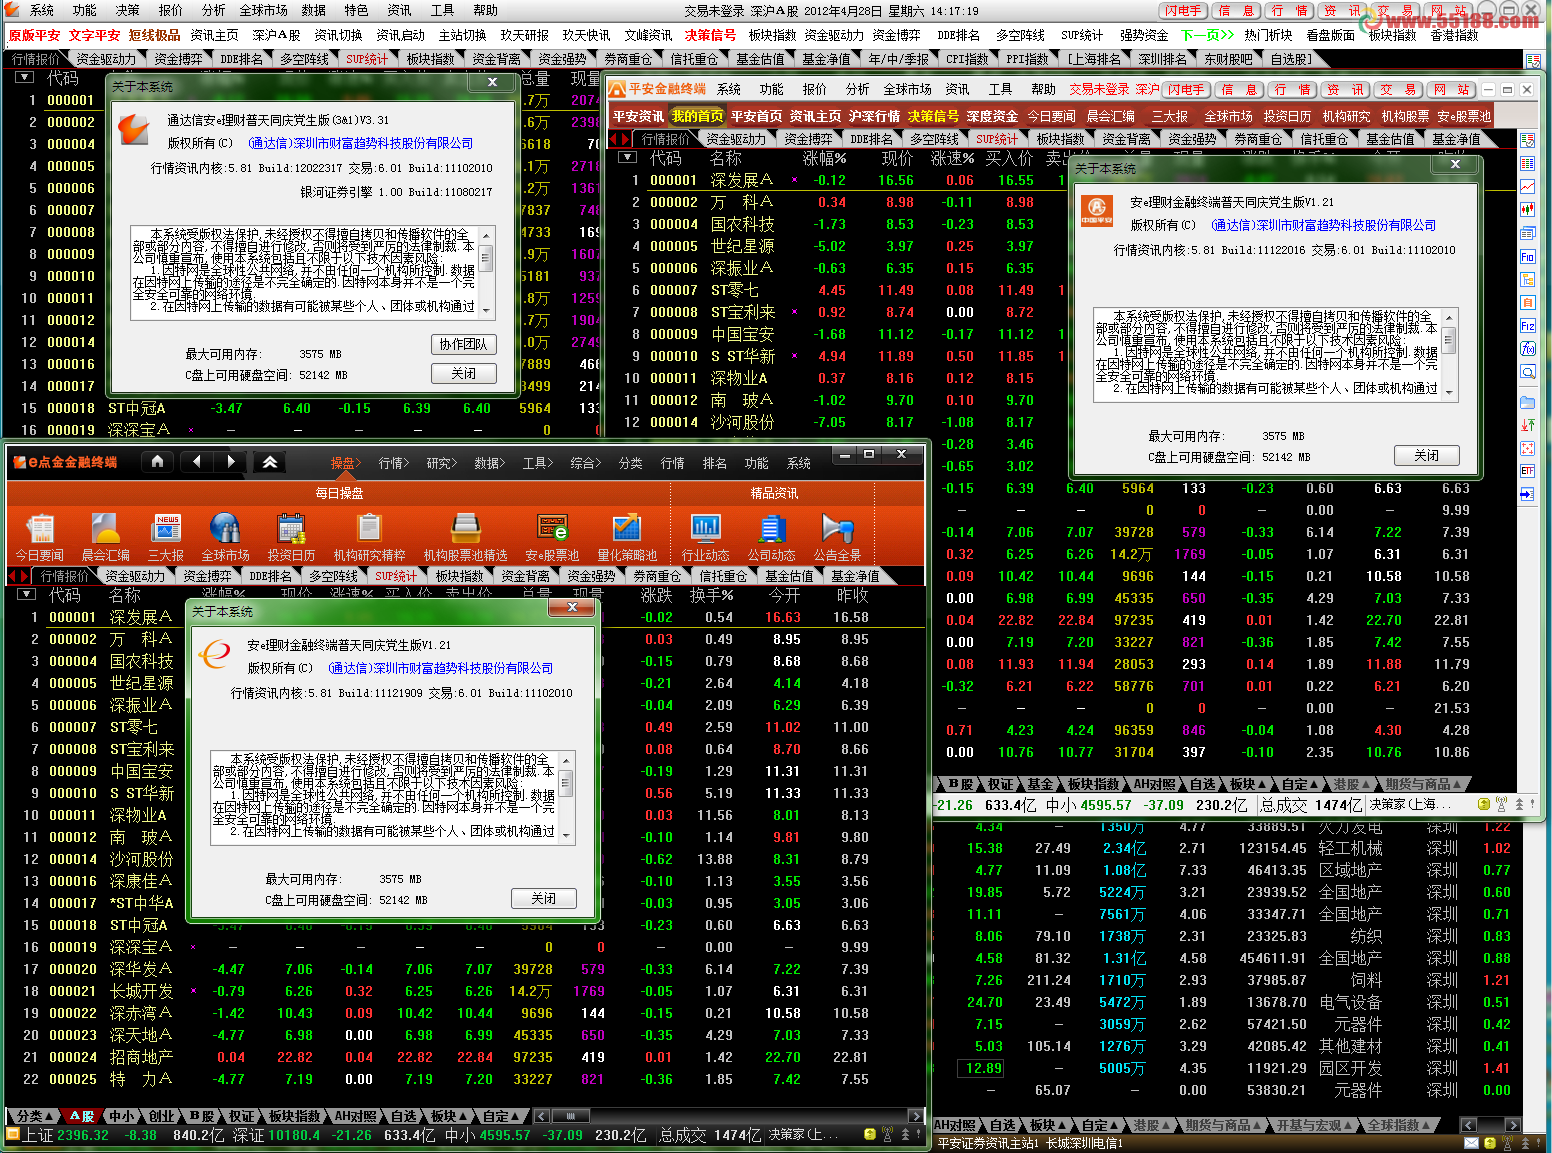This screenshot has height=1153, width=1552.
Task: Expand 数据> menu in e点金 window
Action: (489, 463)
